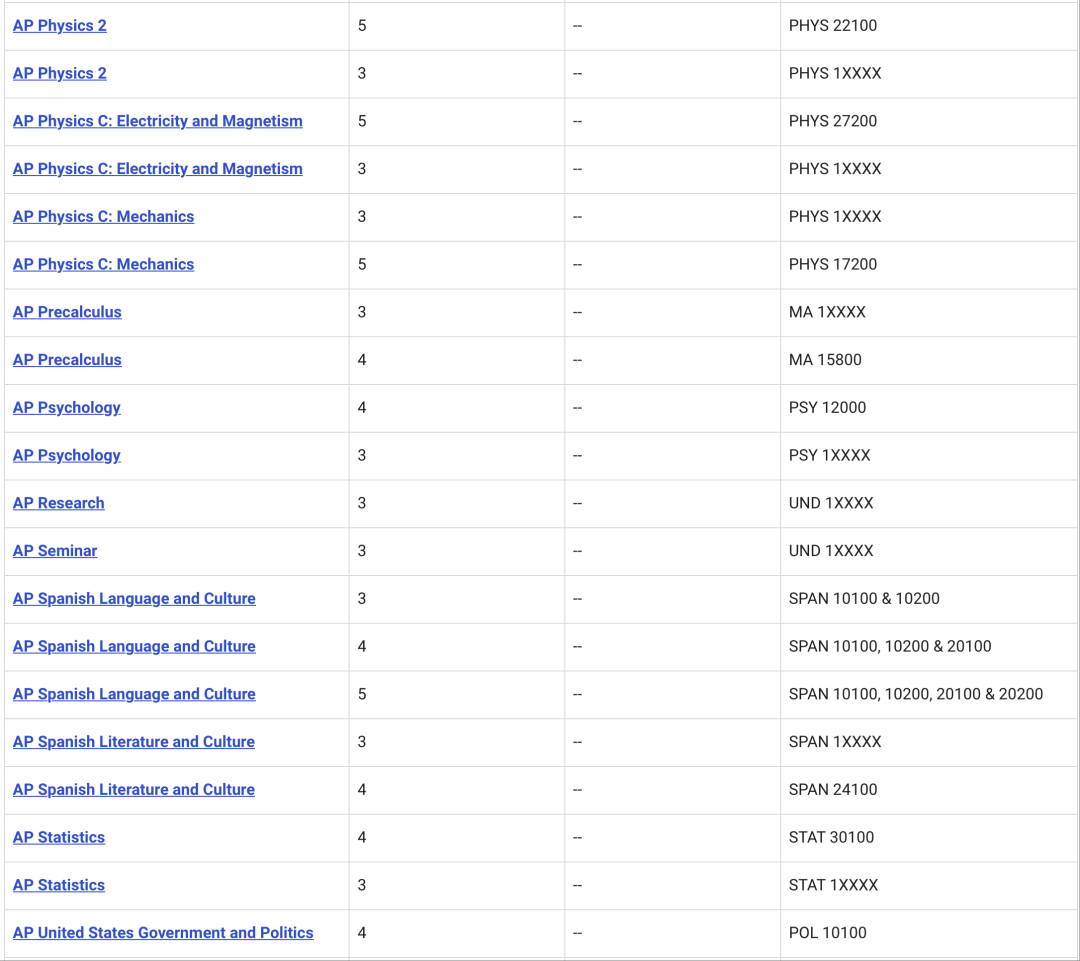
Task: Go to the AP Seminar link
Action: 55,551
